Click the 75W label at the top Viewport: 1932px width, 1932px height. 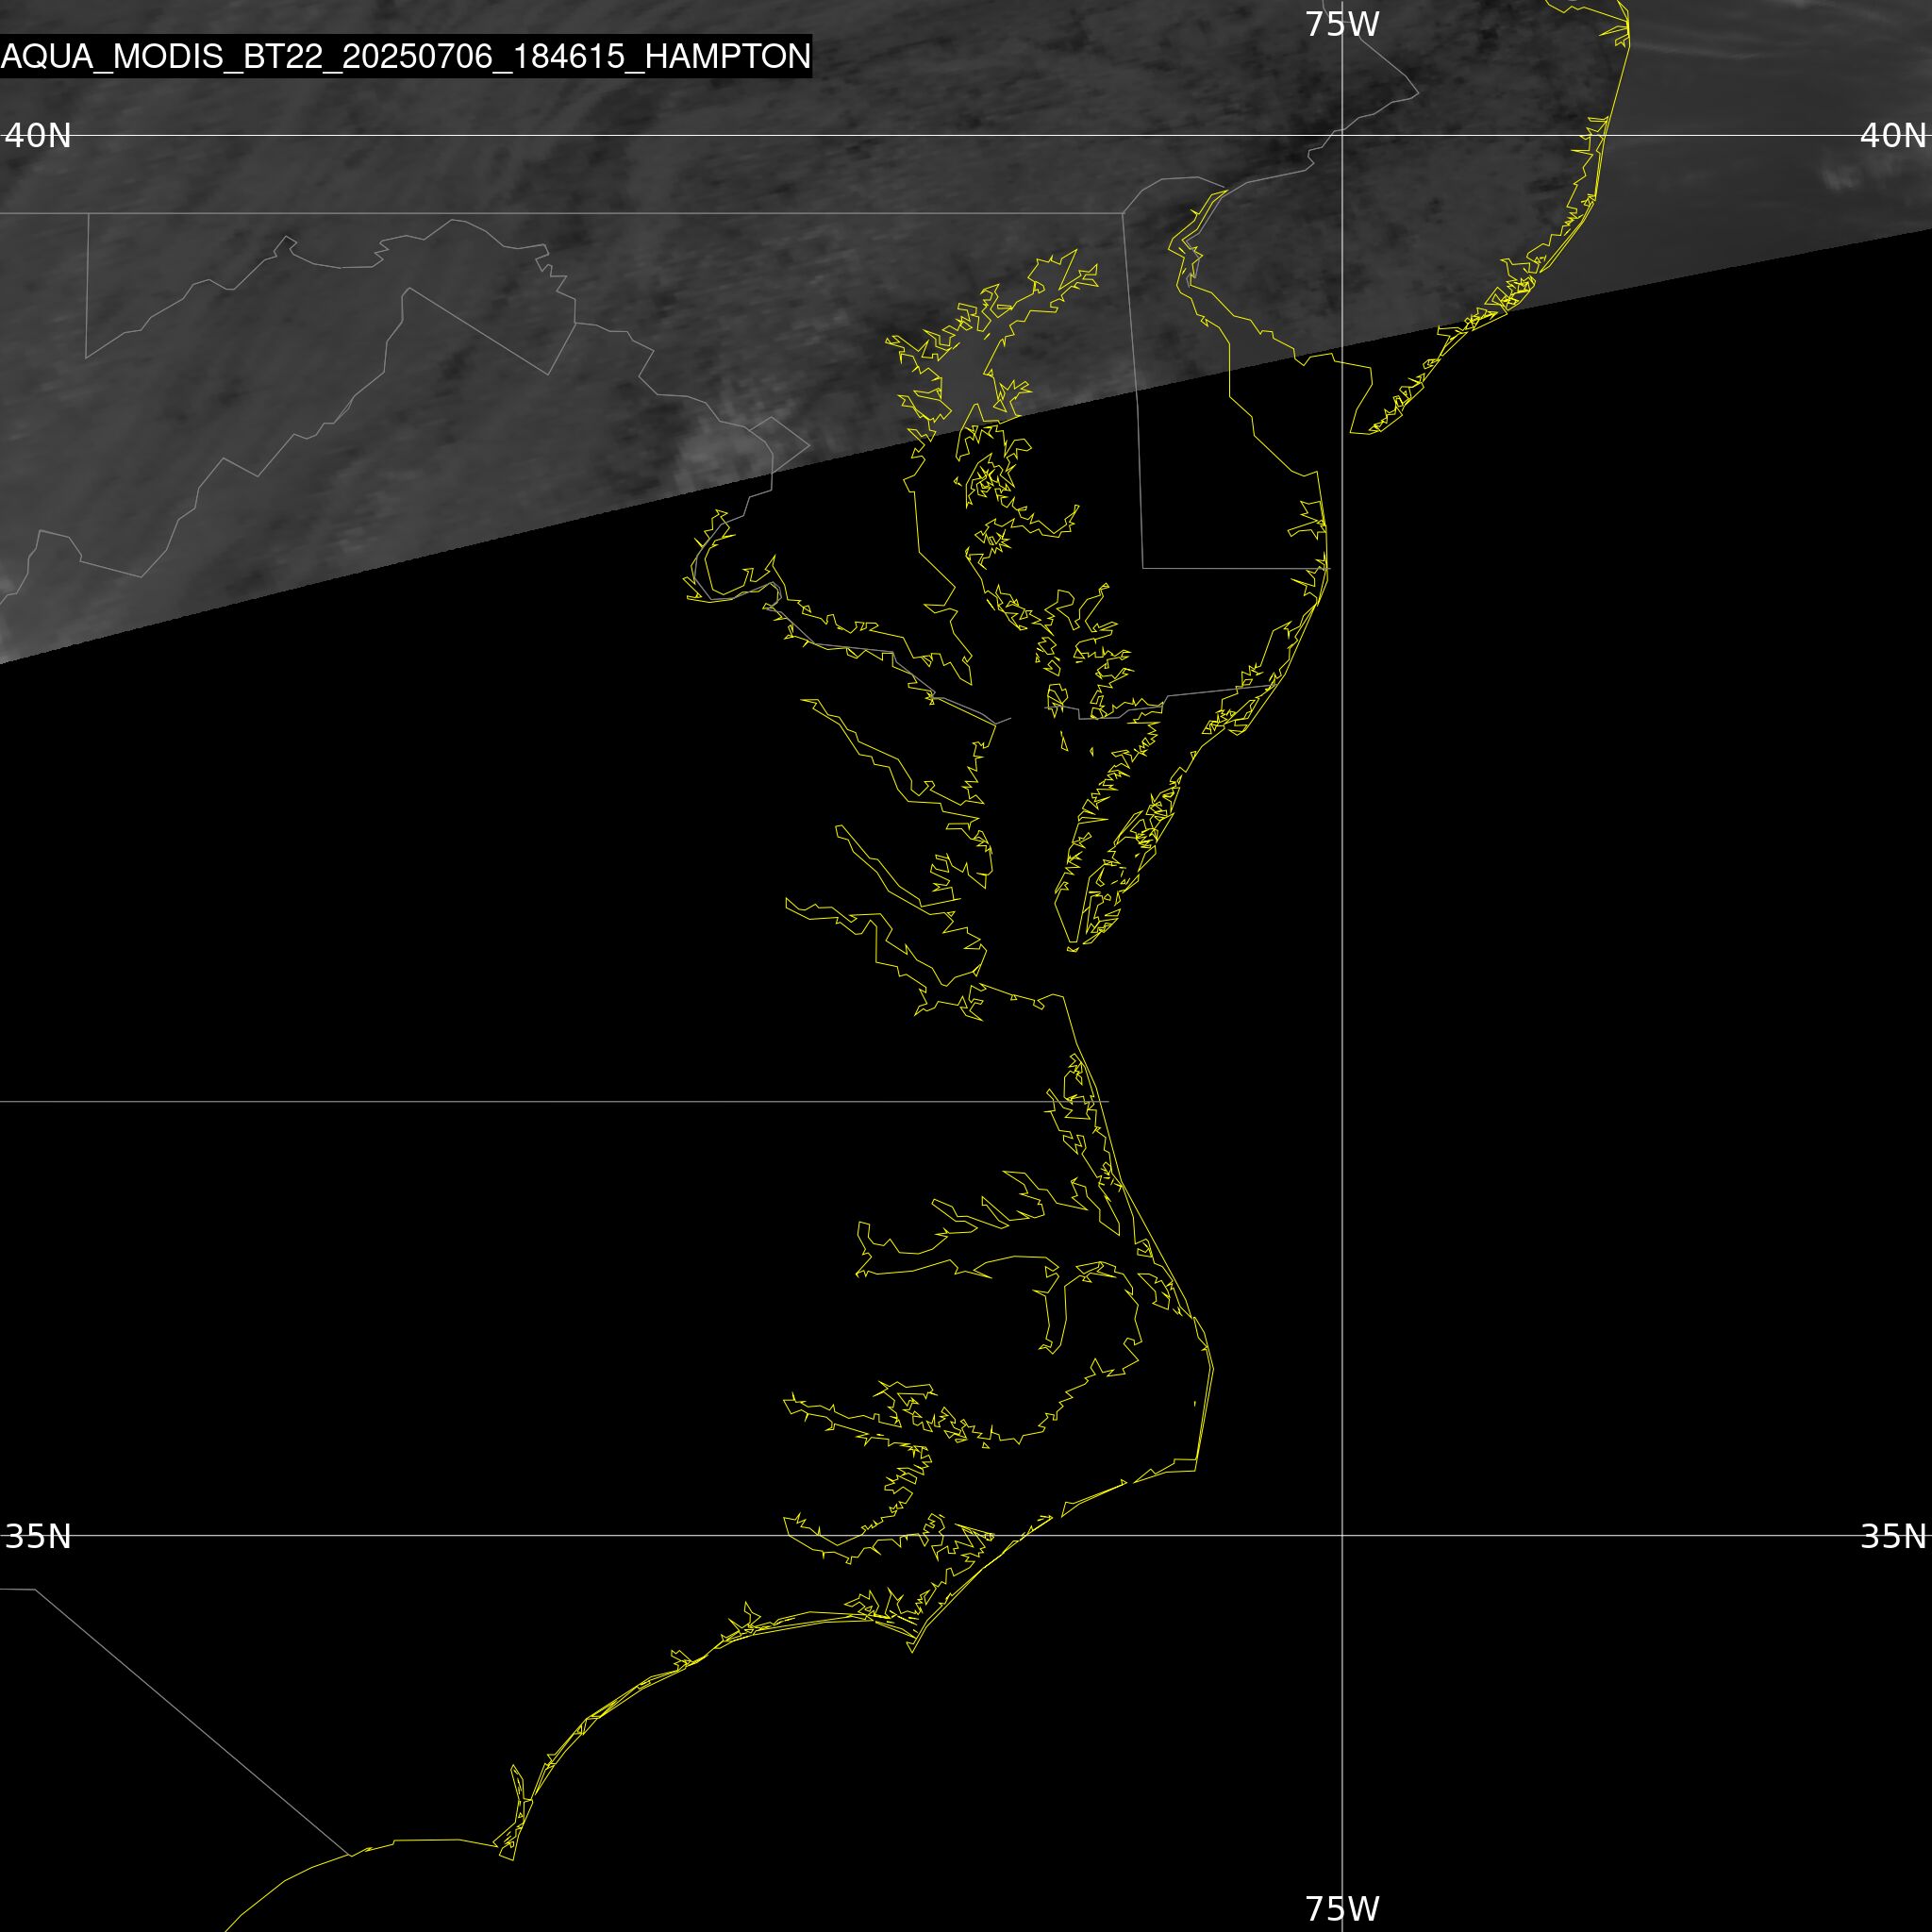click(1342, 24)
